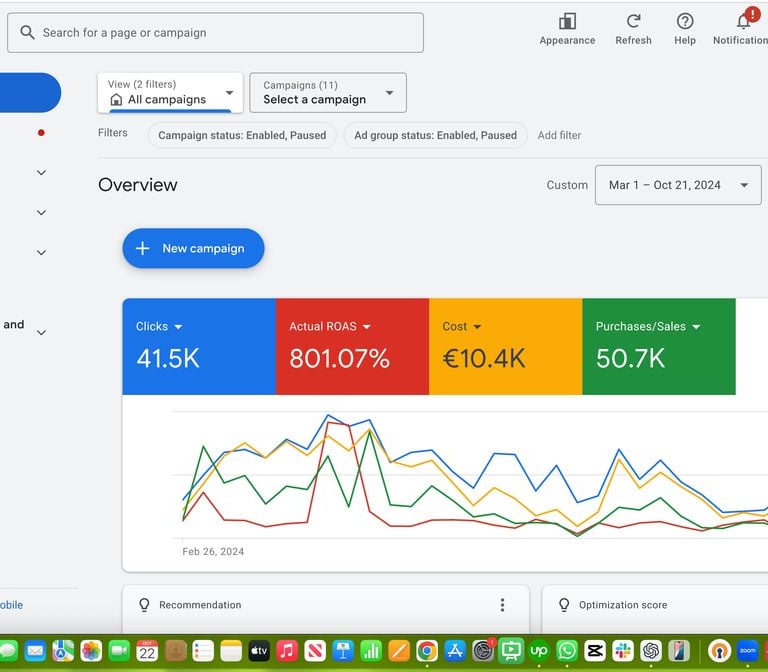Expand the sidebar section marked 'and'
The width and height of the screenshot is (768, 672).
coord(42,333)
